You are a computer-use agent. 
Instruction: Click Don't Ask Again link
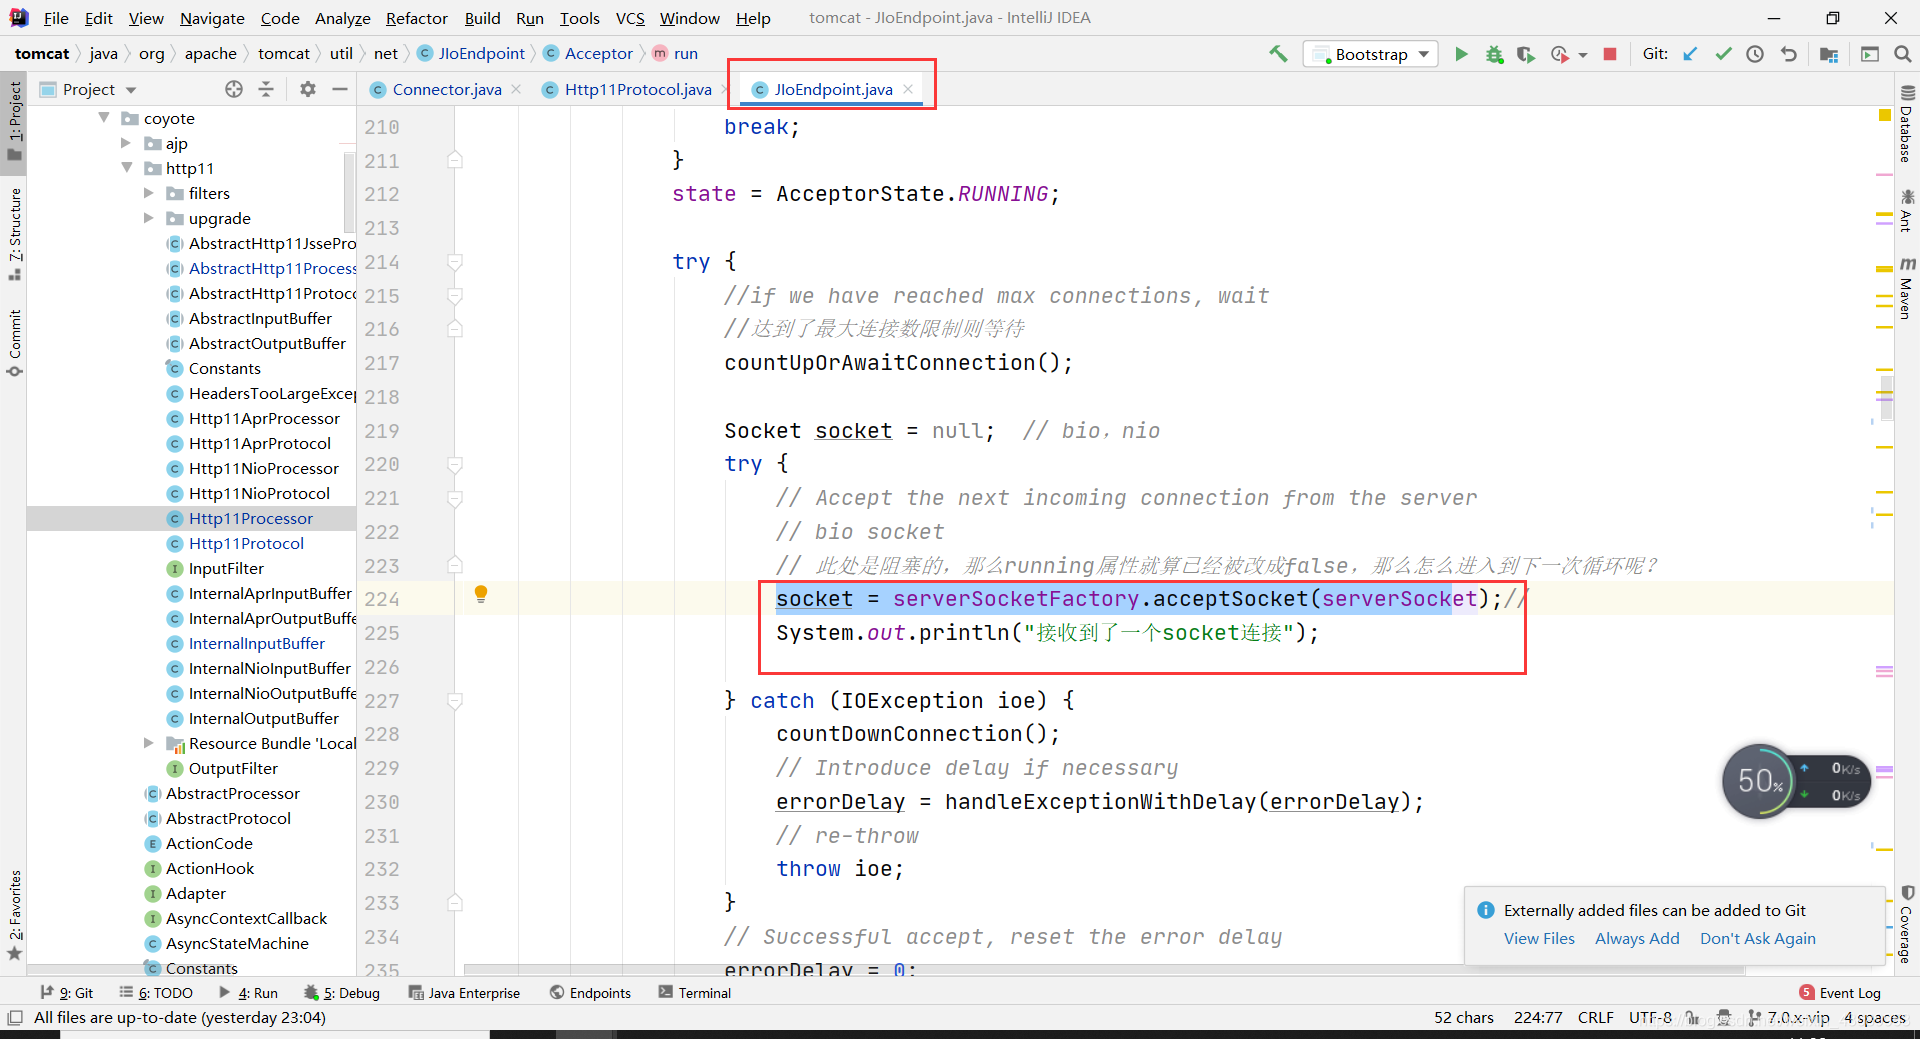pos(1757,938)
